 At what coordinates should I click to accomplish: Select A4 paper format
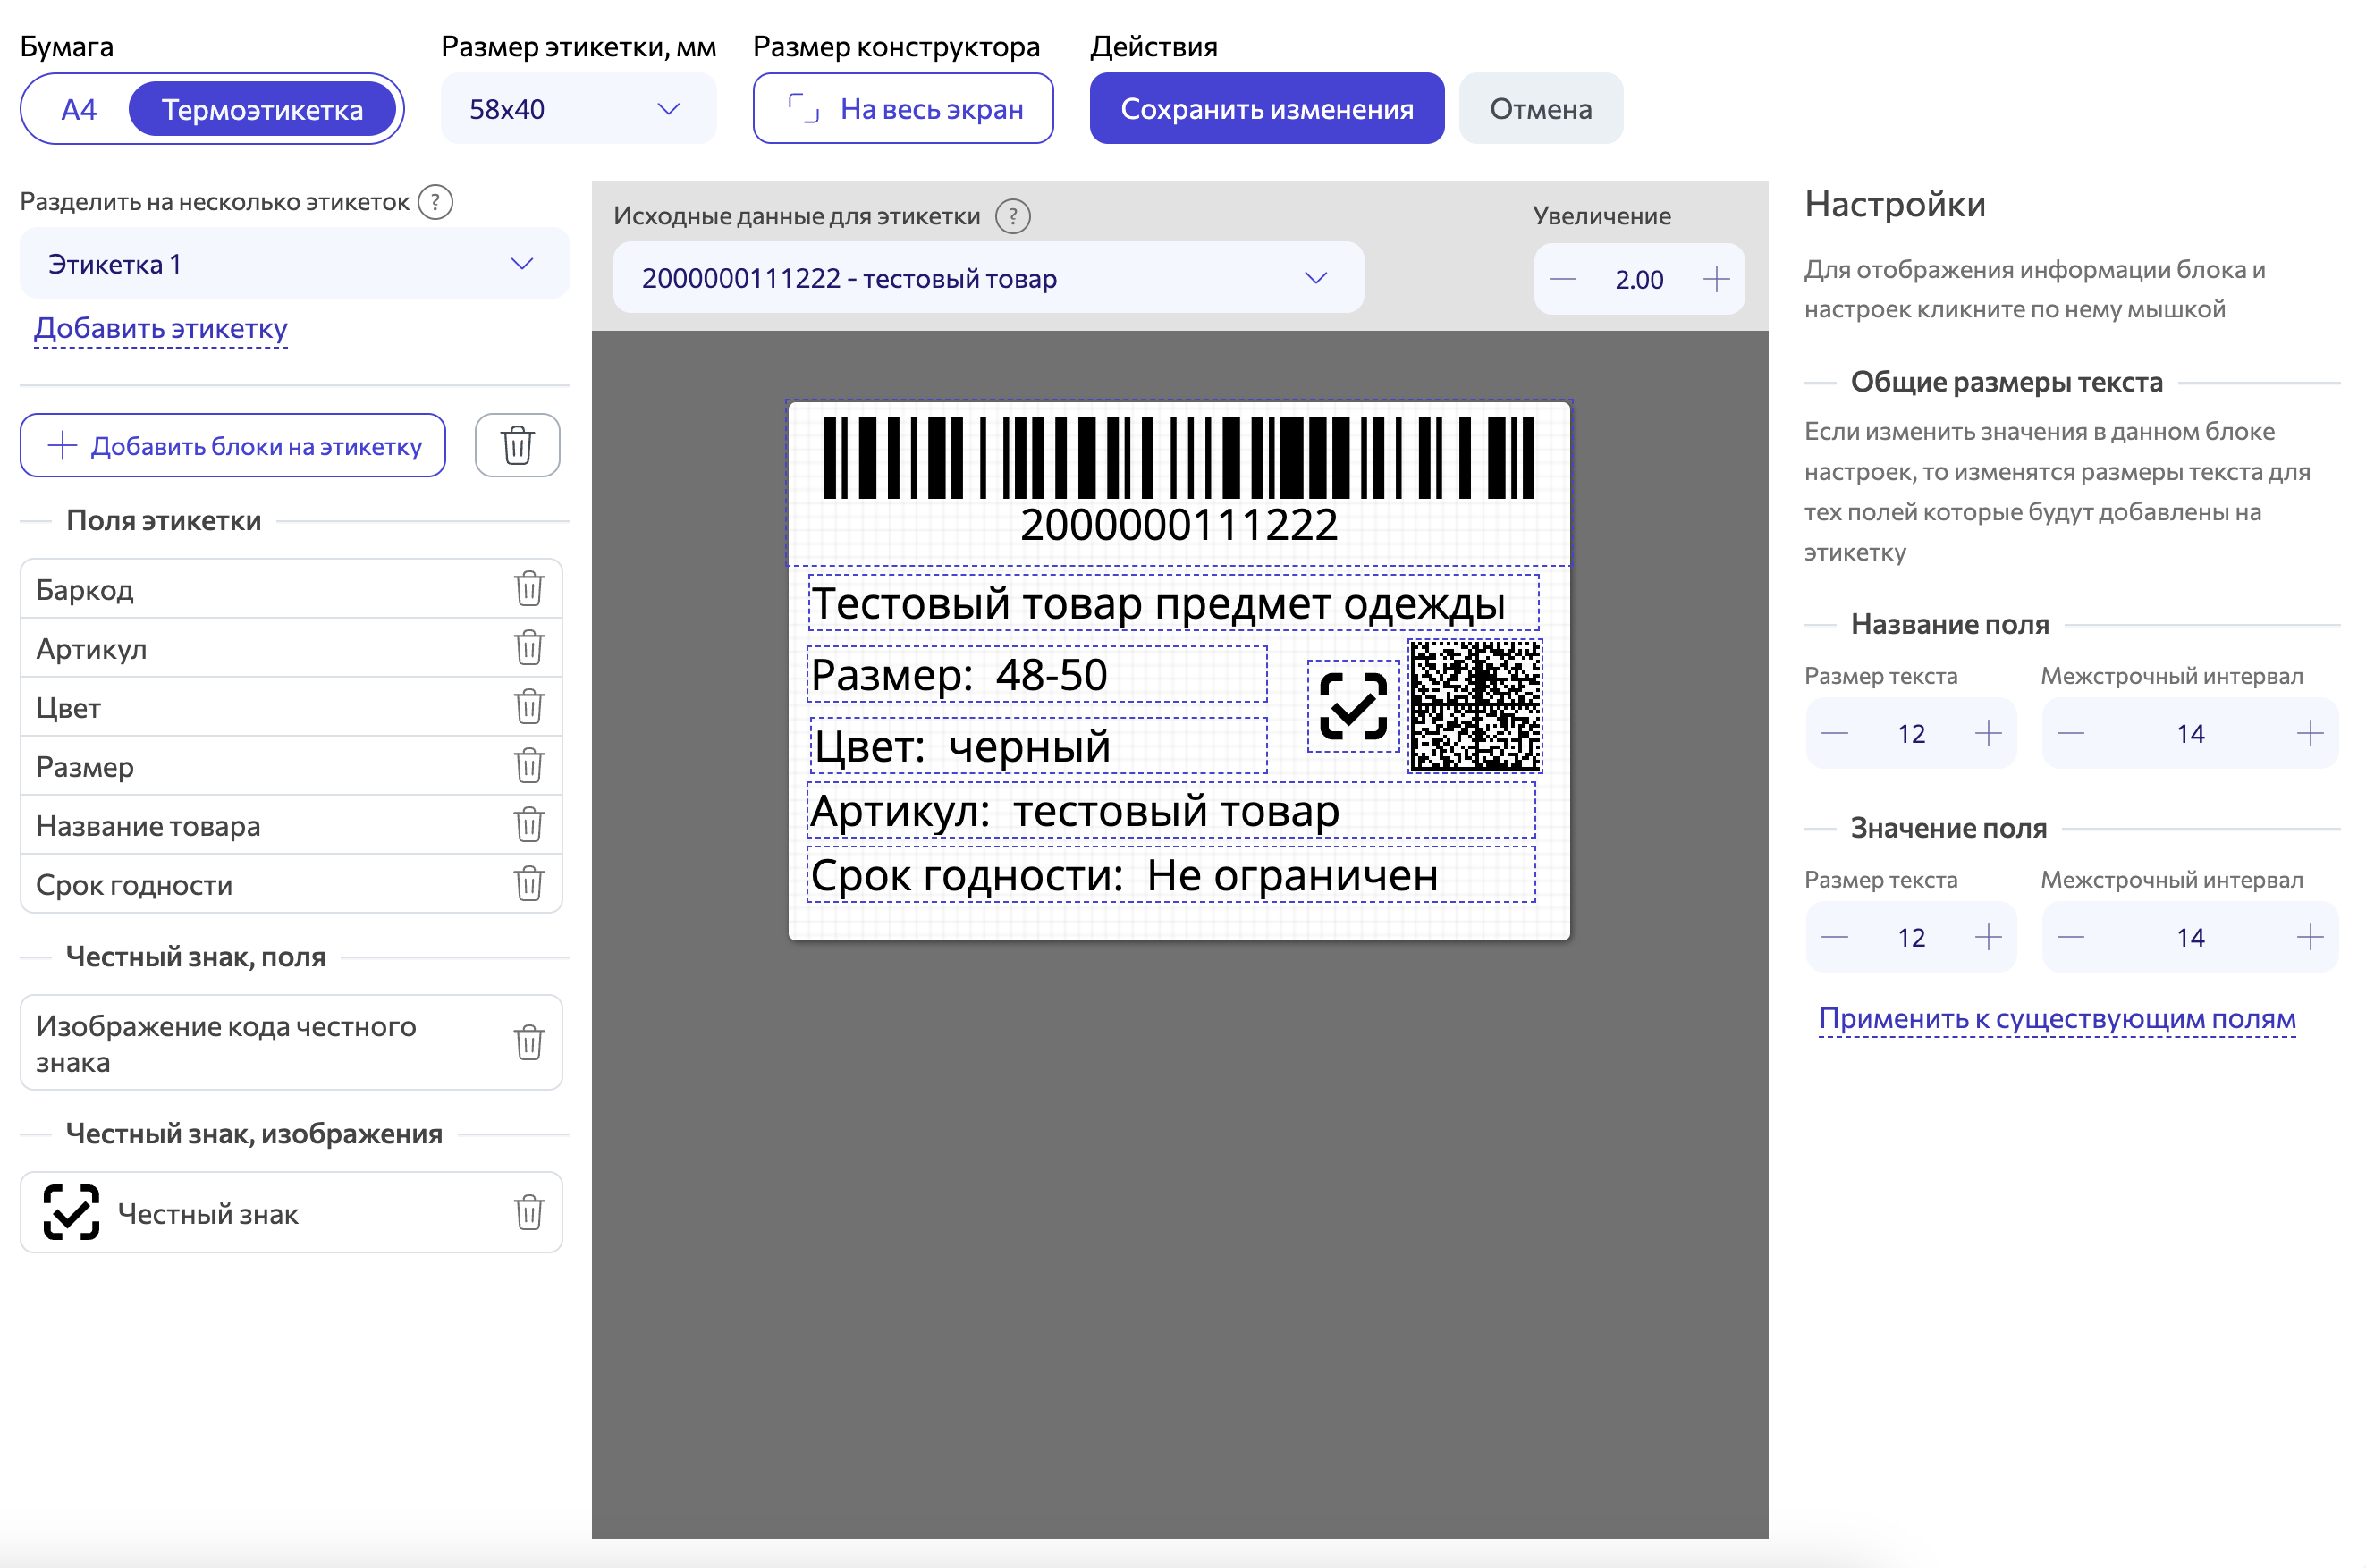pyautogui.click(x=78, y=108)
